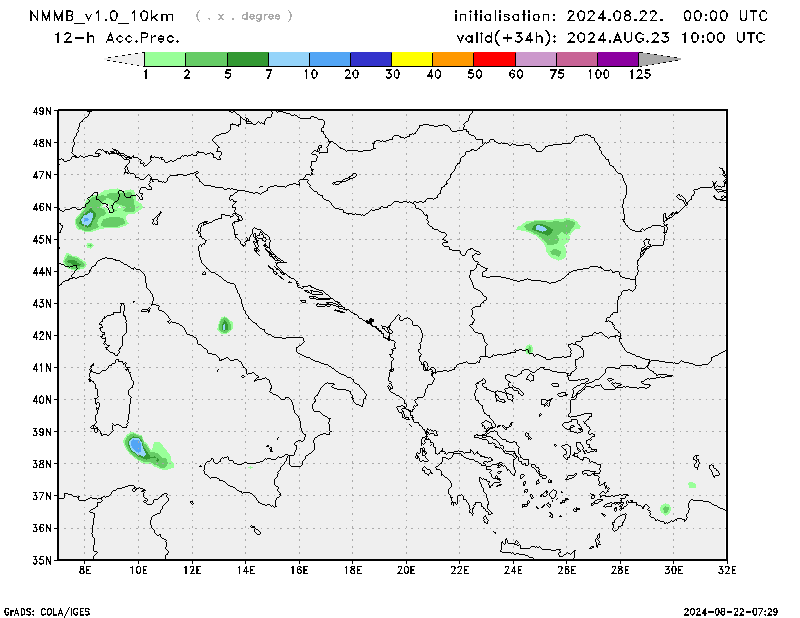The height and width of the screenshot is (618, 800).
Task: Click the 12-h Acc.Prec. label
Action: pyautogui.click(x=117, y=38)
